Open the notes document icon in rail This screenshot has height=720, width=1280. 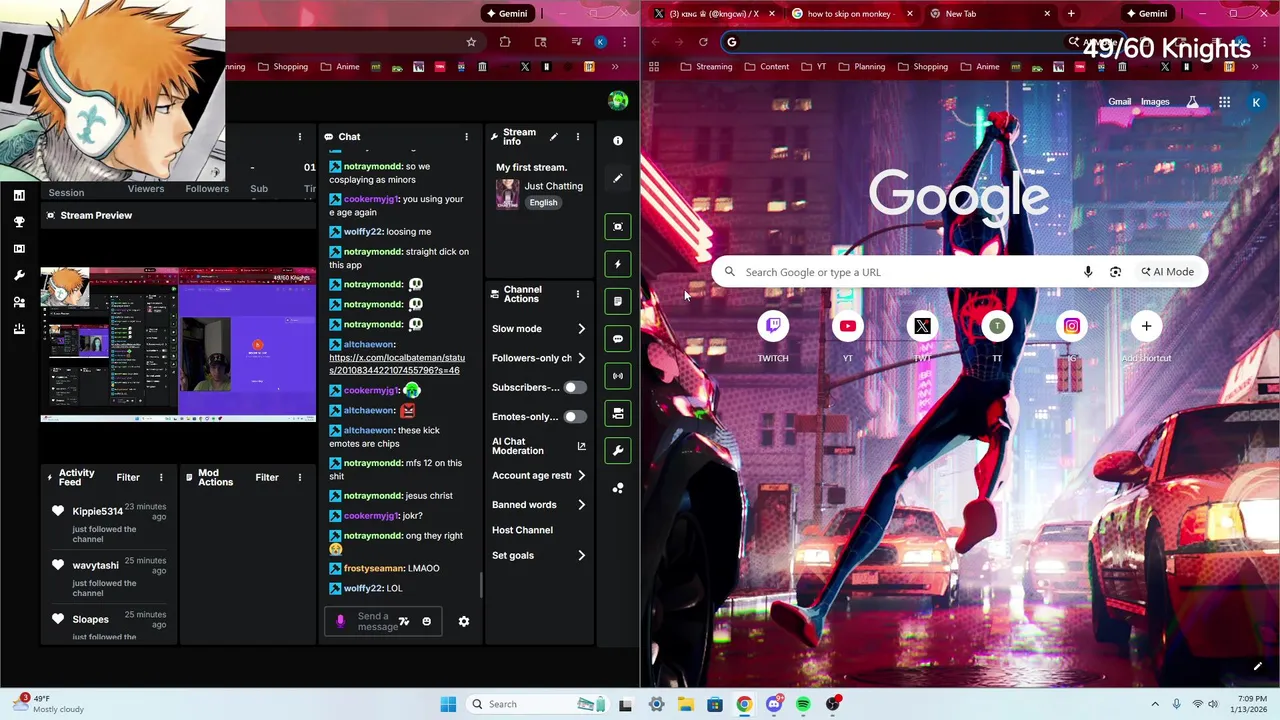(x=618, y=301)
